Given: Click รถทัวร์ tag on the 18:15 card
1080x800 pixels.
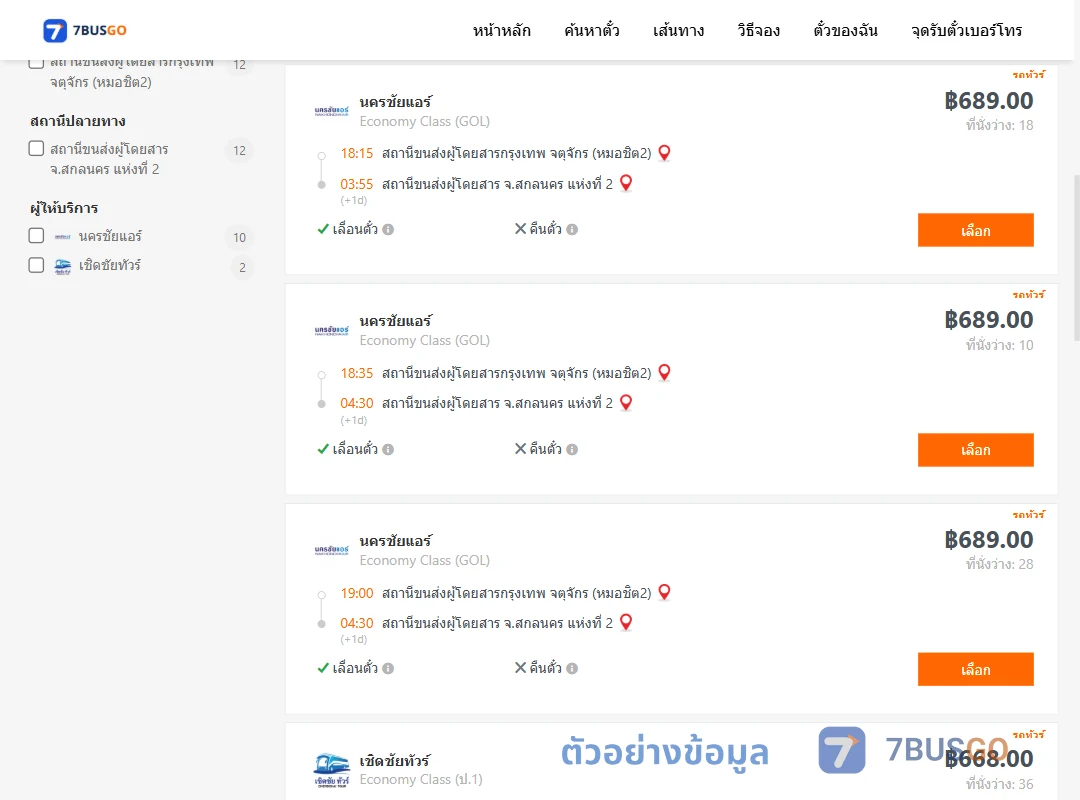Looking at the screenshot, I should pos(1028,74).
